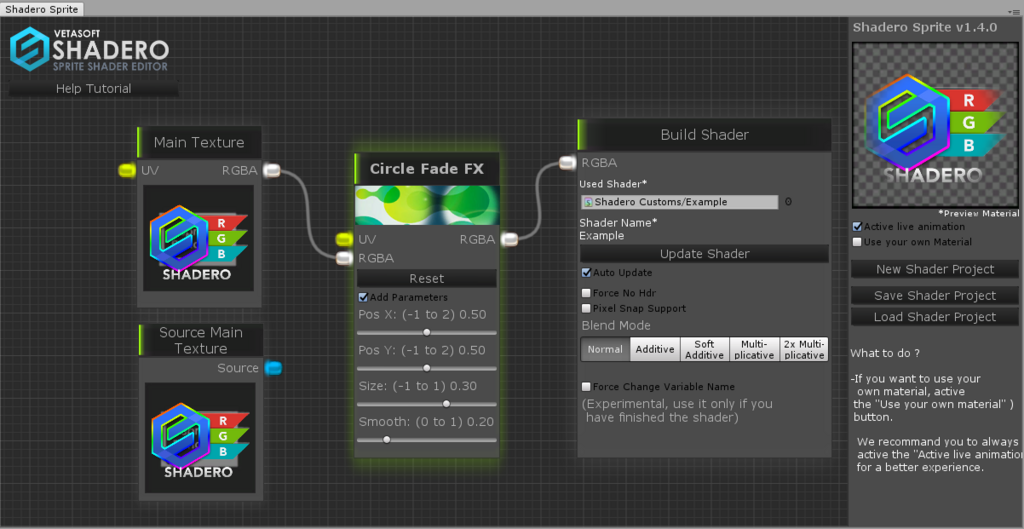Click the 'What to do ?' text
Viewport: 1024px width, 529px height.
885,353
